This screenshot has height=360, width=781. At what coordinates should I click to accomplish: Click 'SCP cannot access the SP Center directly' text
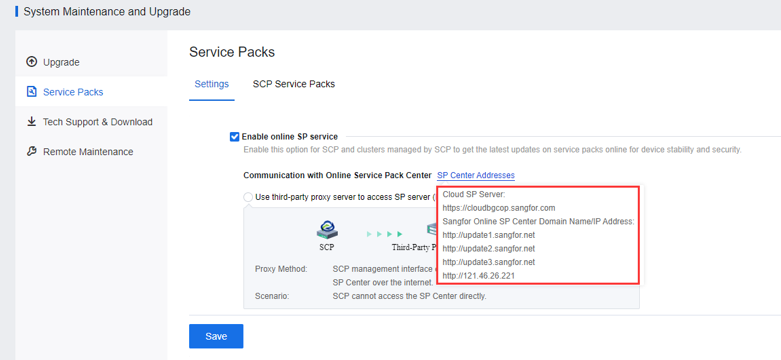pyautogui.click(x=409, y=296)
